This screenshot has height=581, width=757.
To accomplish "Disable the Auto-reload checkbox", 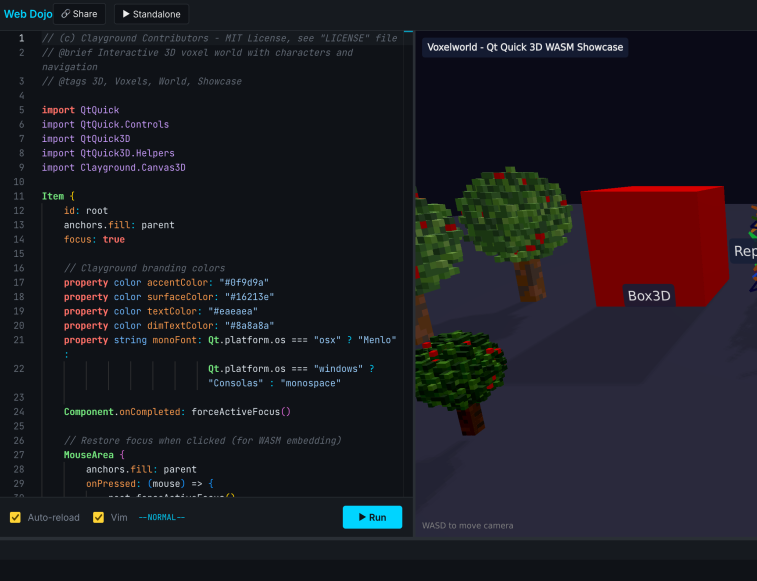I will 15,517.
